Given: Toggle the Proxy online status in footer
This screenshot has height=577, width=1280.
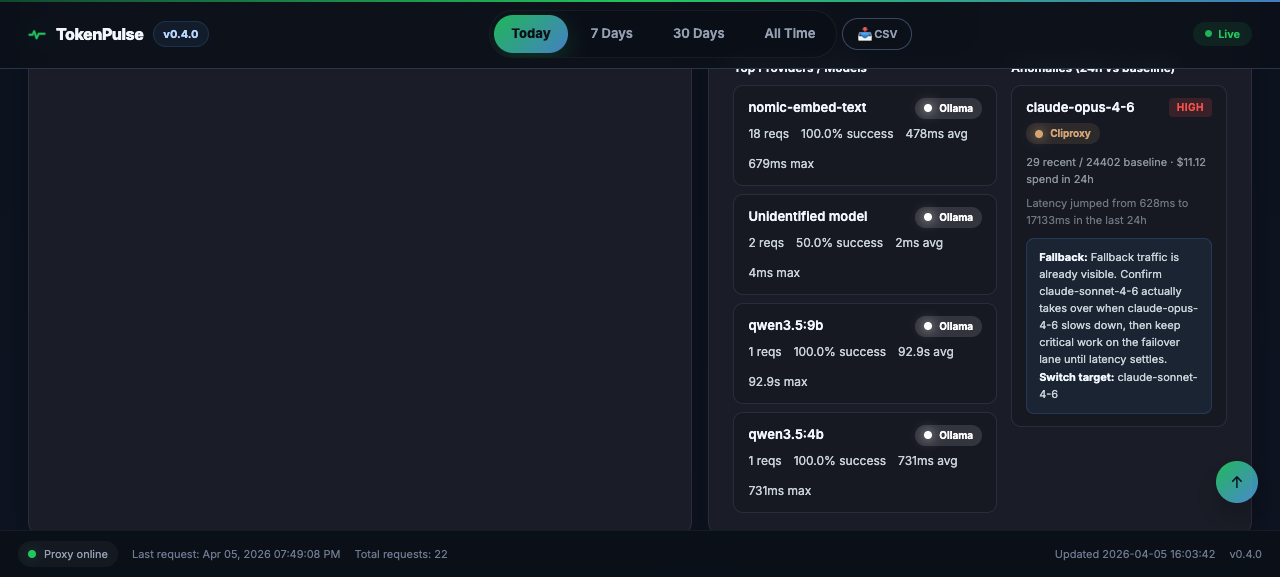Looking at the screenshot, I should click(x=67, y=553).
